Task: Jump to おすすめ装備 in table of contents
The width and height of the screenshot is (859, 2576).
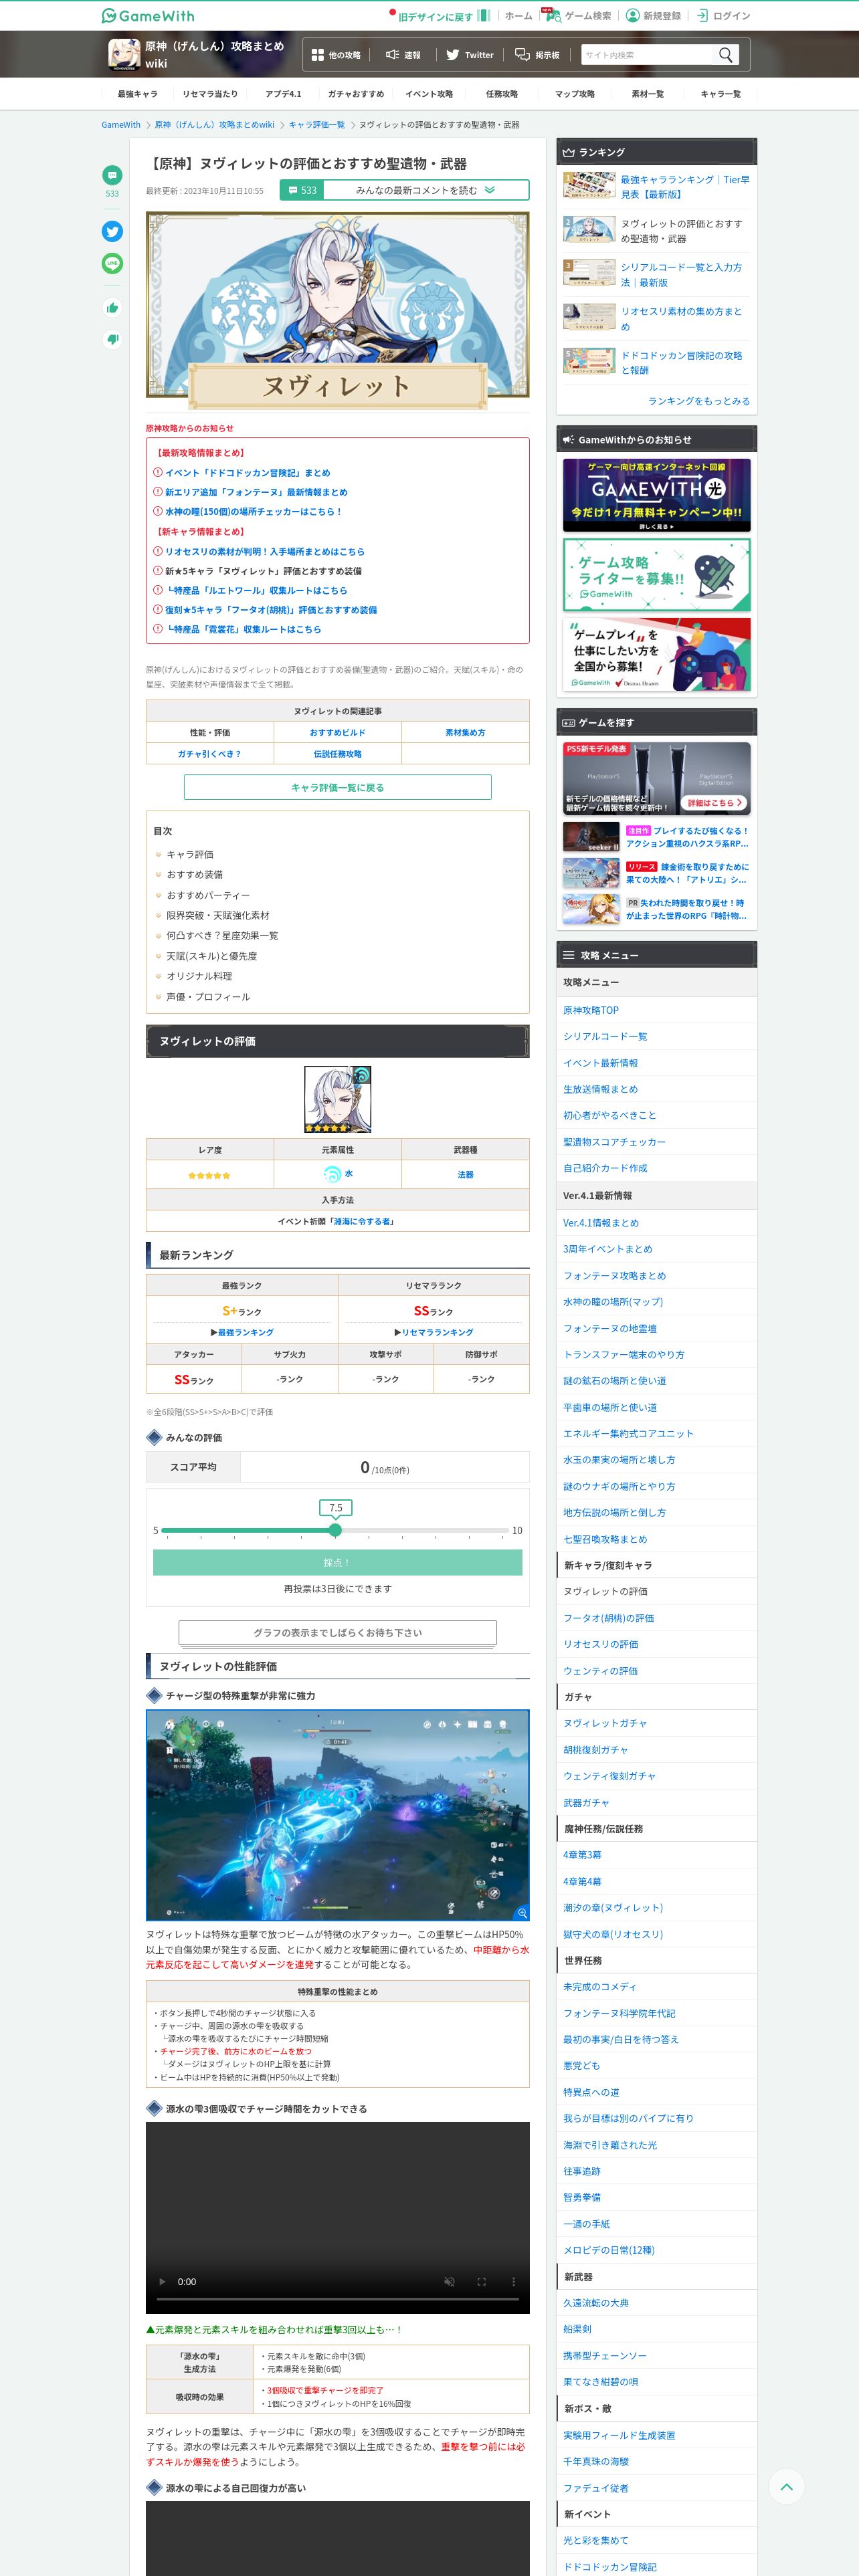Action: tap(194, 875)
